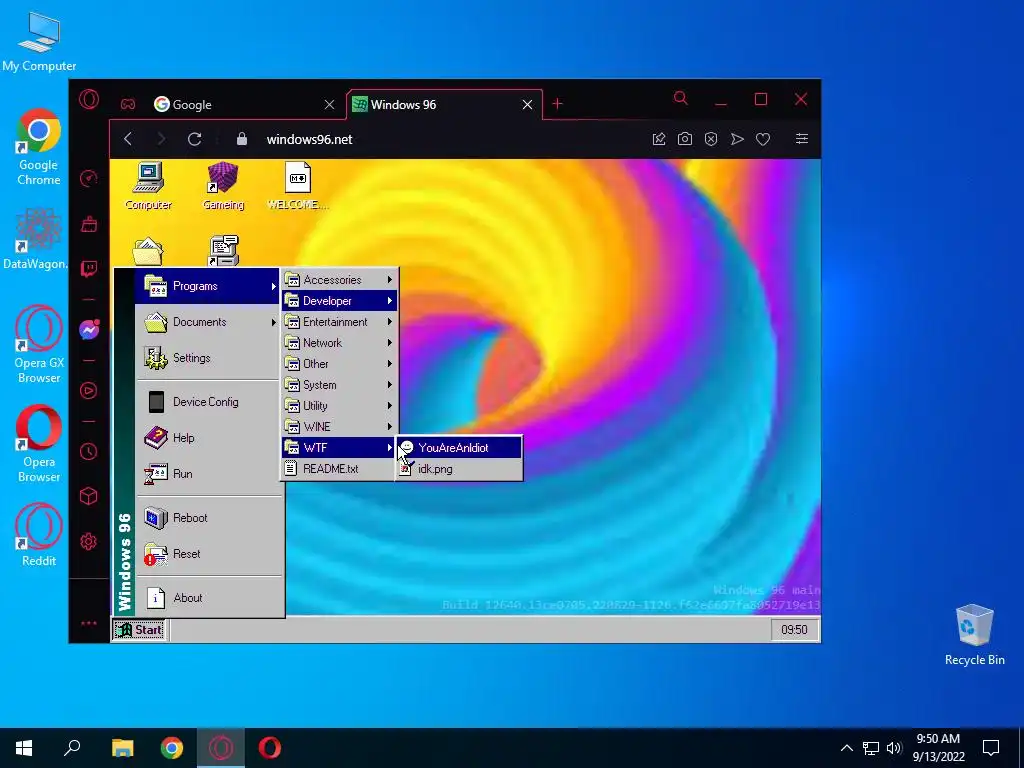Viewport: 1024px width, 768px height.
Task: Expand the Documents start menu entry
Action: click(208, 322)
